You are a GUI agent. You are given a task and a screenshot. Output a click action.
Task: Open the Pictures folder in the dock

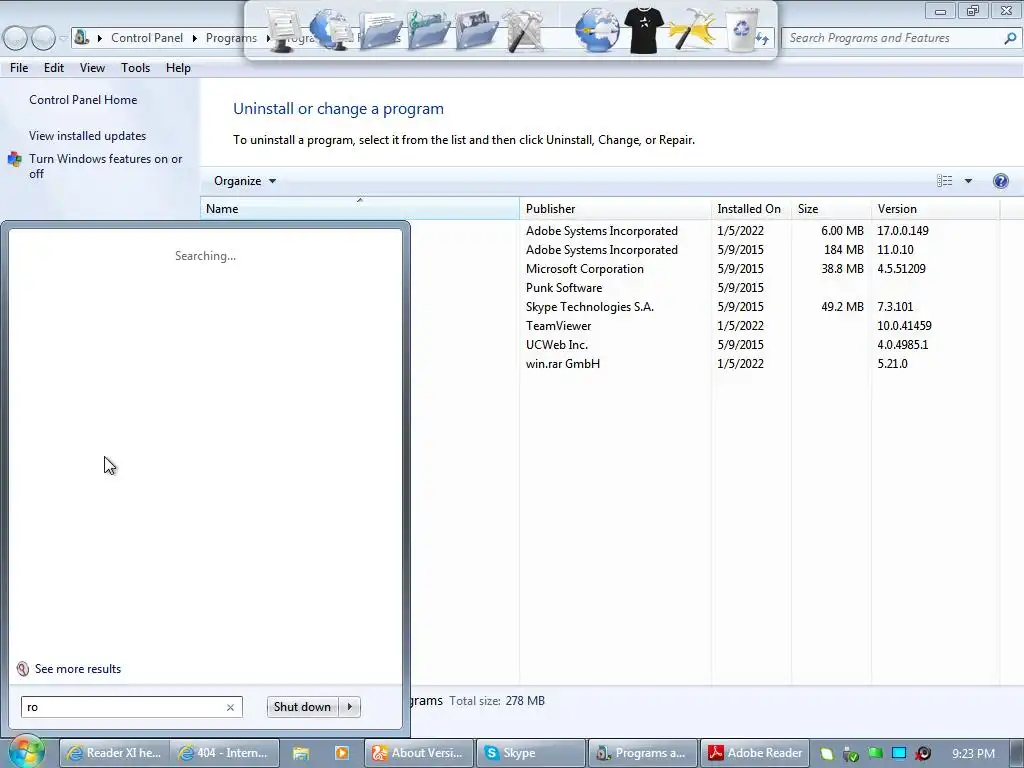[x=476, y=30]
